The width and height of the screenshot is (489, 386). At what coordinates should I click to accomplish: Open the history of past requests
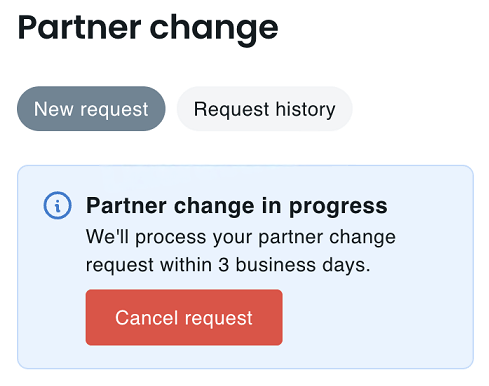(264, 109)
